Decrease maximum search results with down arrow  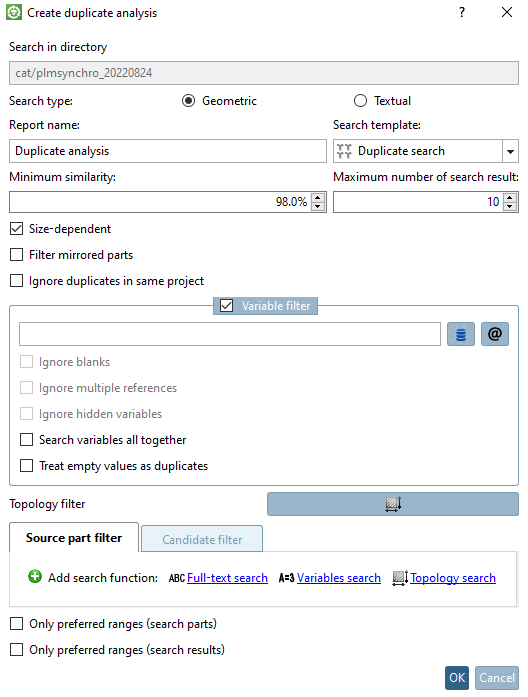[510, 206]
